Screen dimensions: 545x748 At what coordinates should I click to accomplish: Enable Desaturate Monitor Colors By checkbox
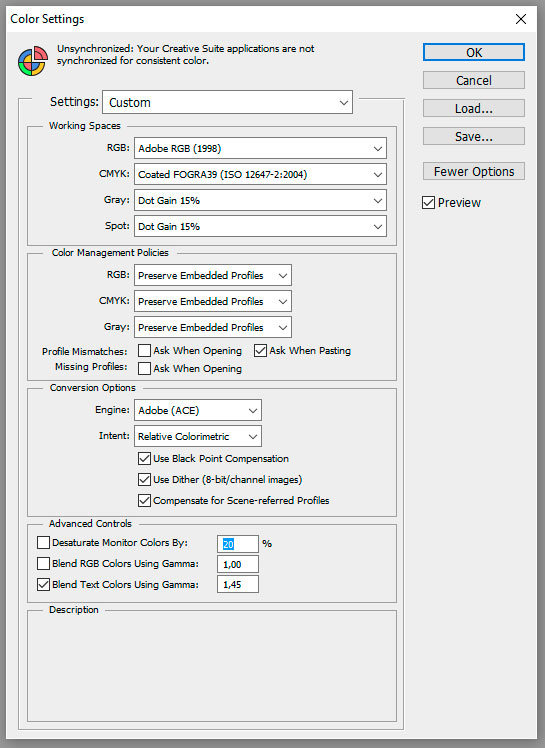[43, 542]
